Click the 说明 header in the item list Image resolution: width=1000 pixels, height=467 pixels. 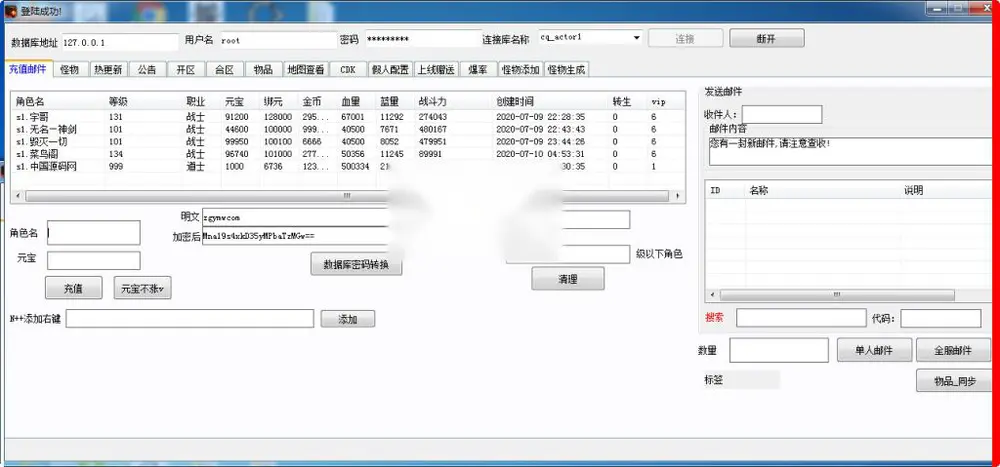click(x=947, y=191)
